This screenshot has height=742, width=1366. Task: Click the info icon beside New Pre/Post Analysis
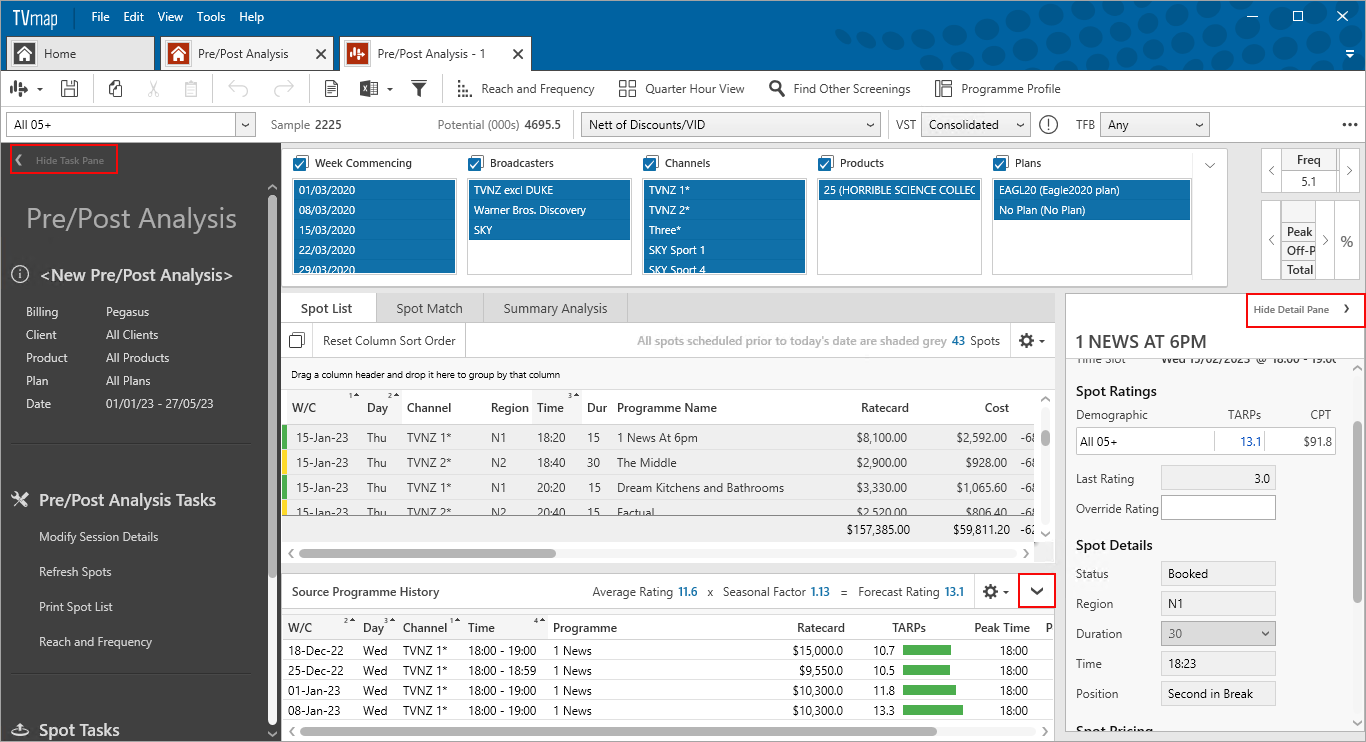(19, 274)
